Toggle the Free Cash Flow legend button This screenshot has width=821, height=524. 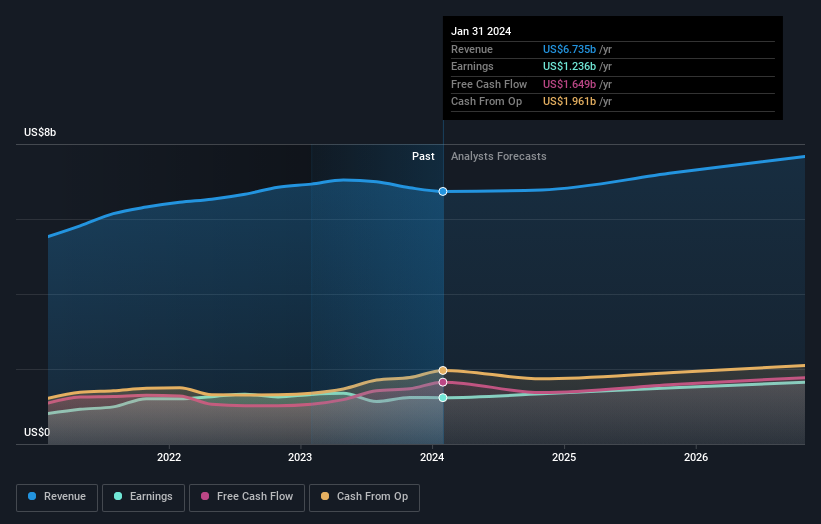tap(247, 497)
